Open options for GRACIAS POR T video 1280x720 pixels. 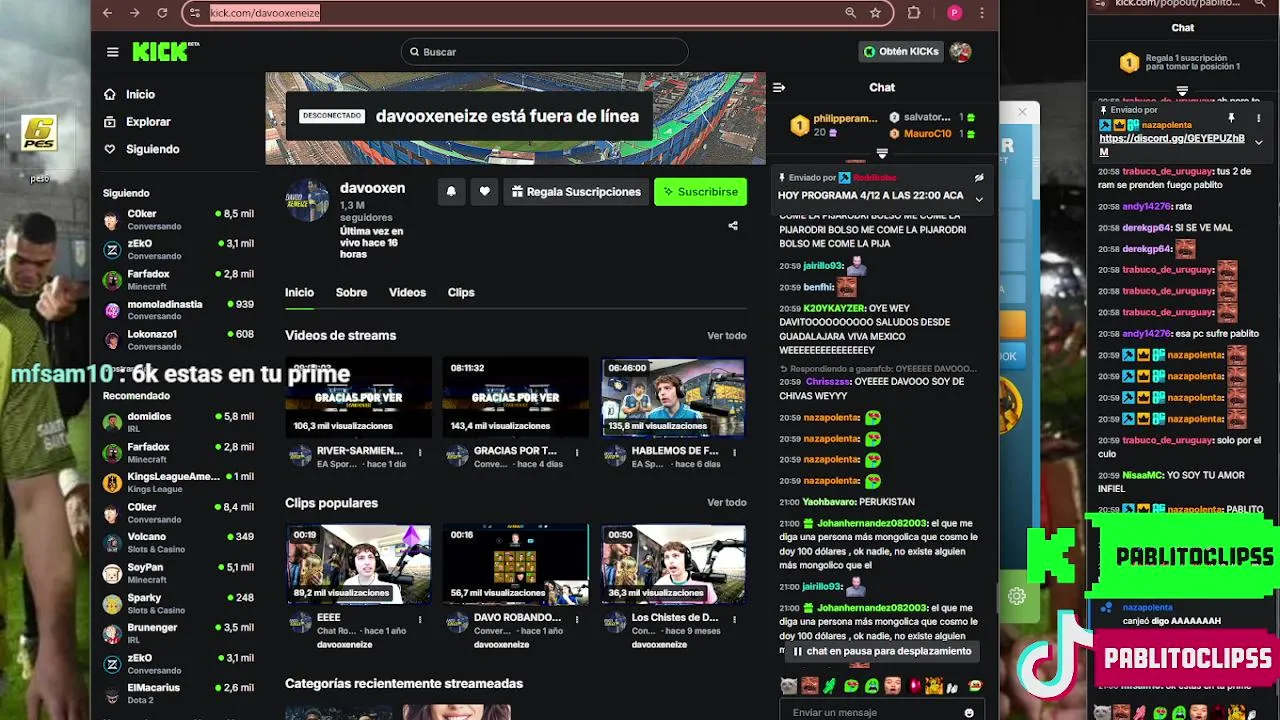[x=577, y=452]
